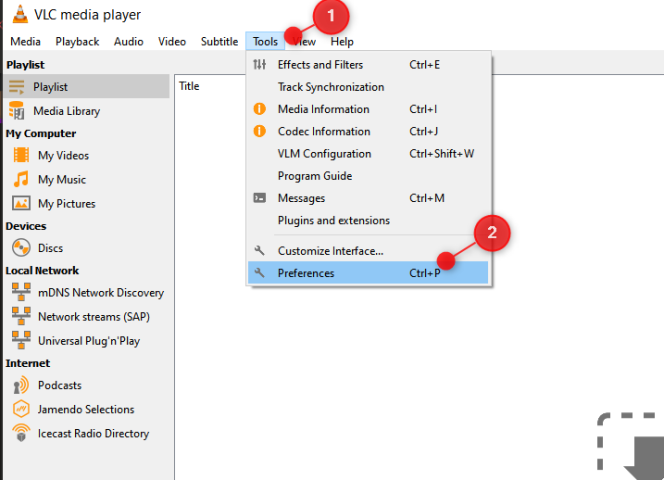Open the Media menu
Viewport: 664px width, 480px height.
pos(25,42)
